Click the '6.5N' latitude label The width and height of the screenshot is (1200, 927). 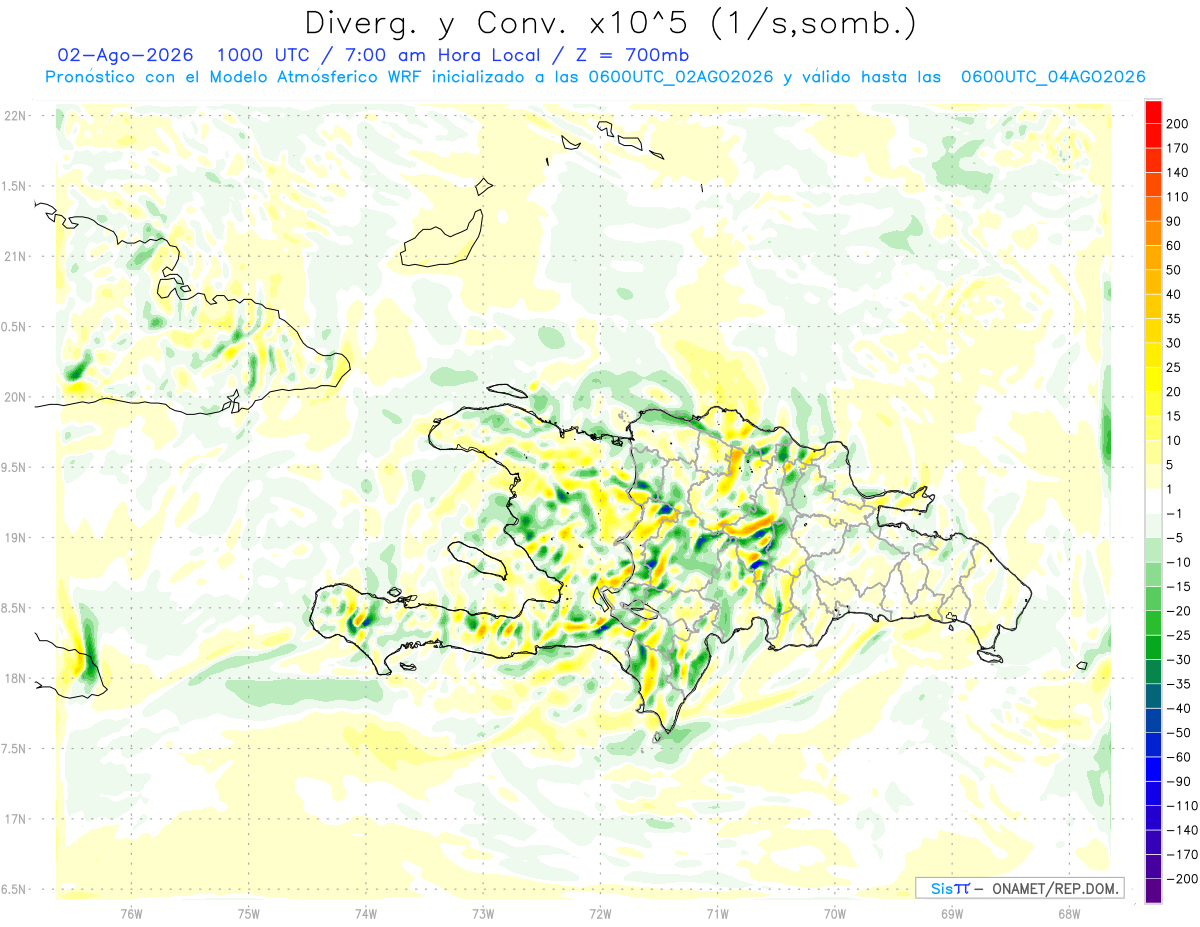(14, 889)
